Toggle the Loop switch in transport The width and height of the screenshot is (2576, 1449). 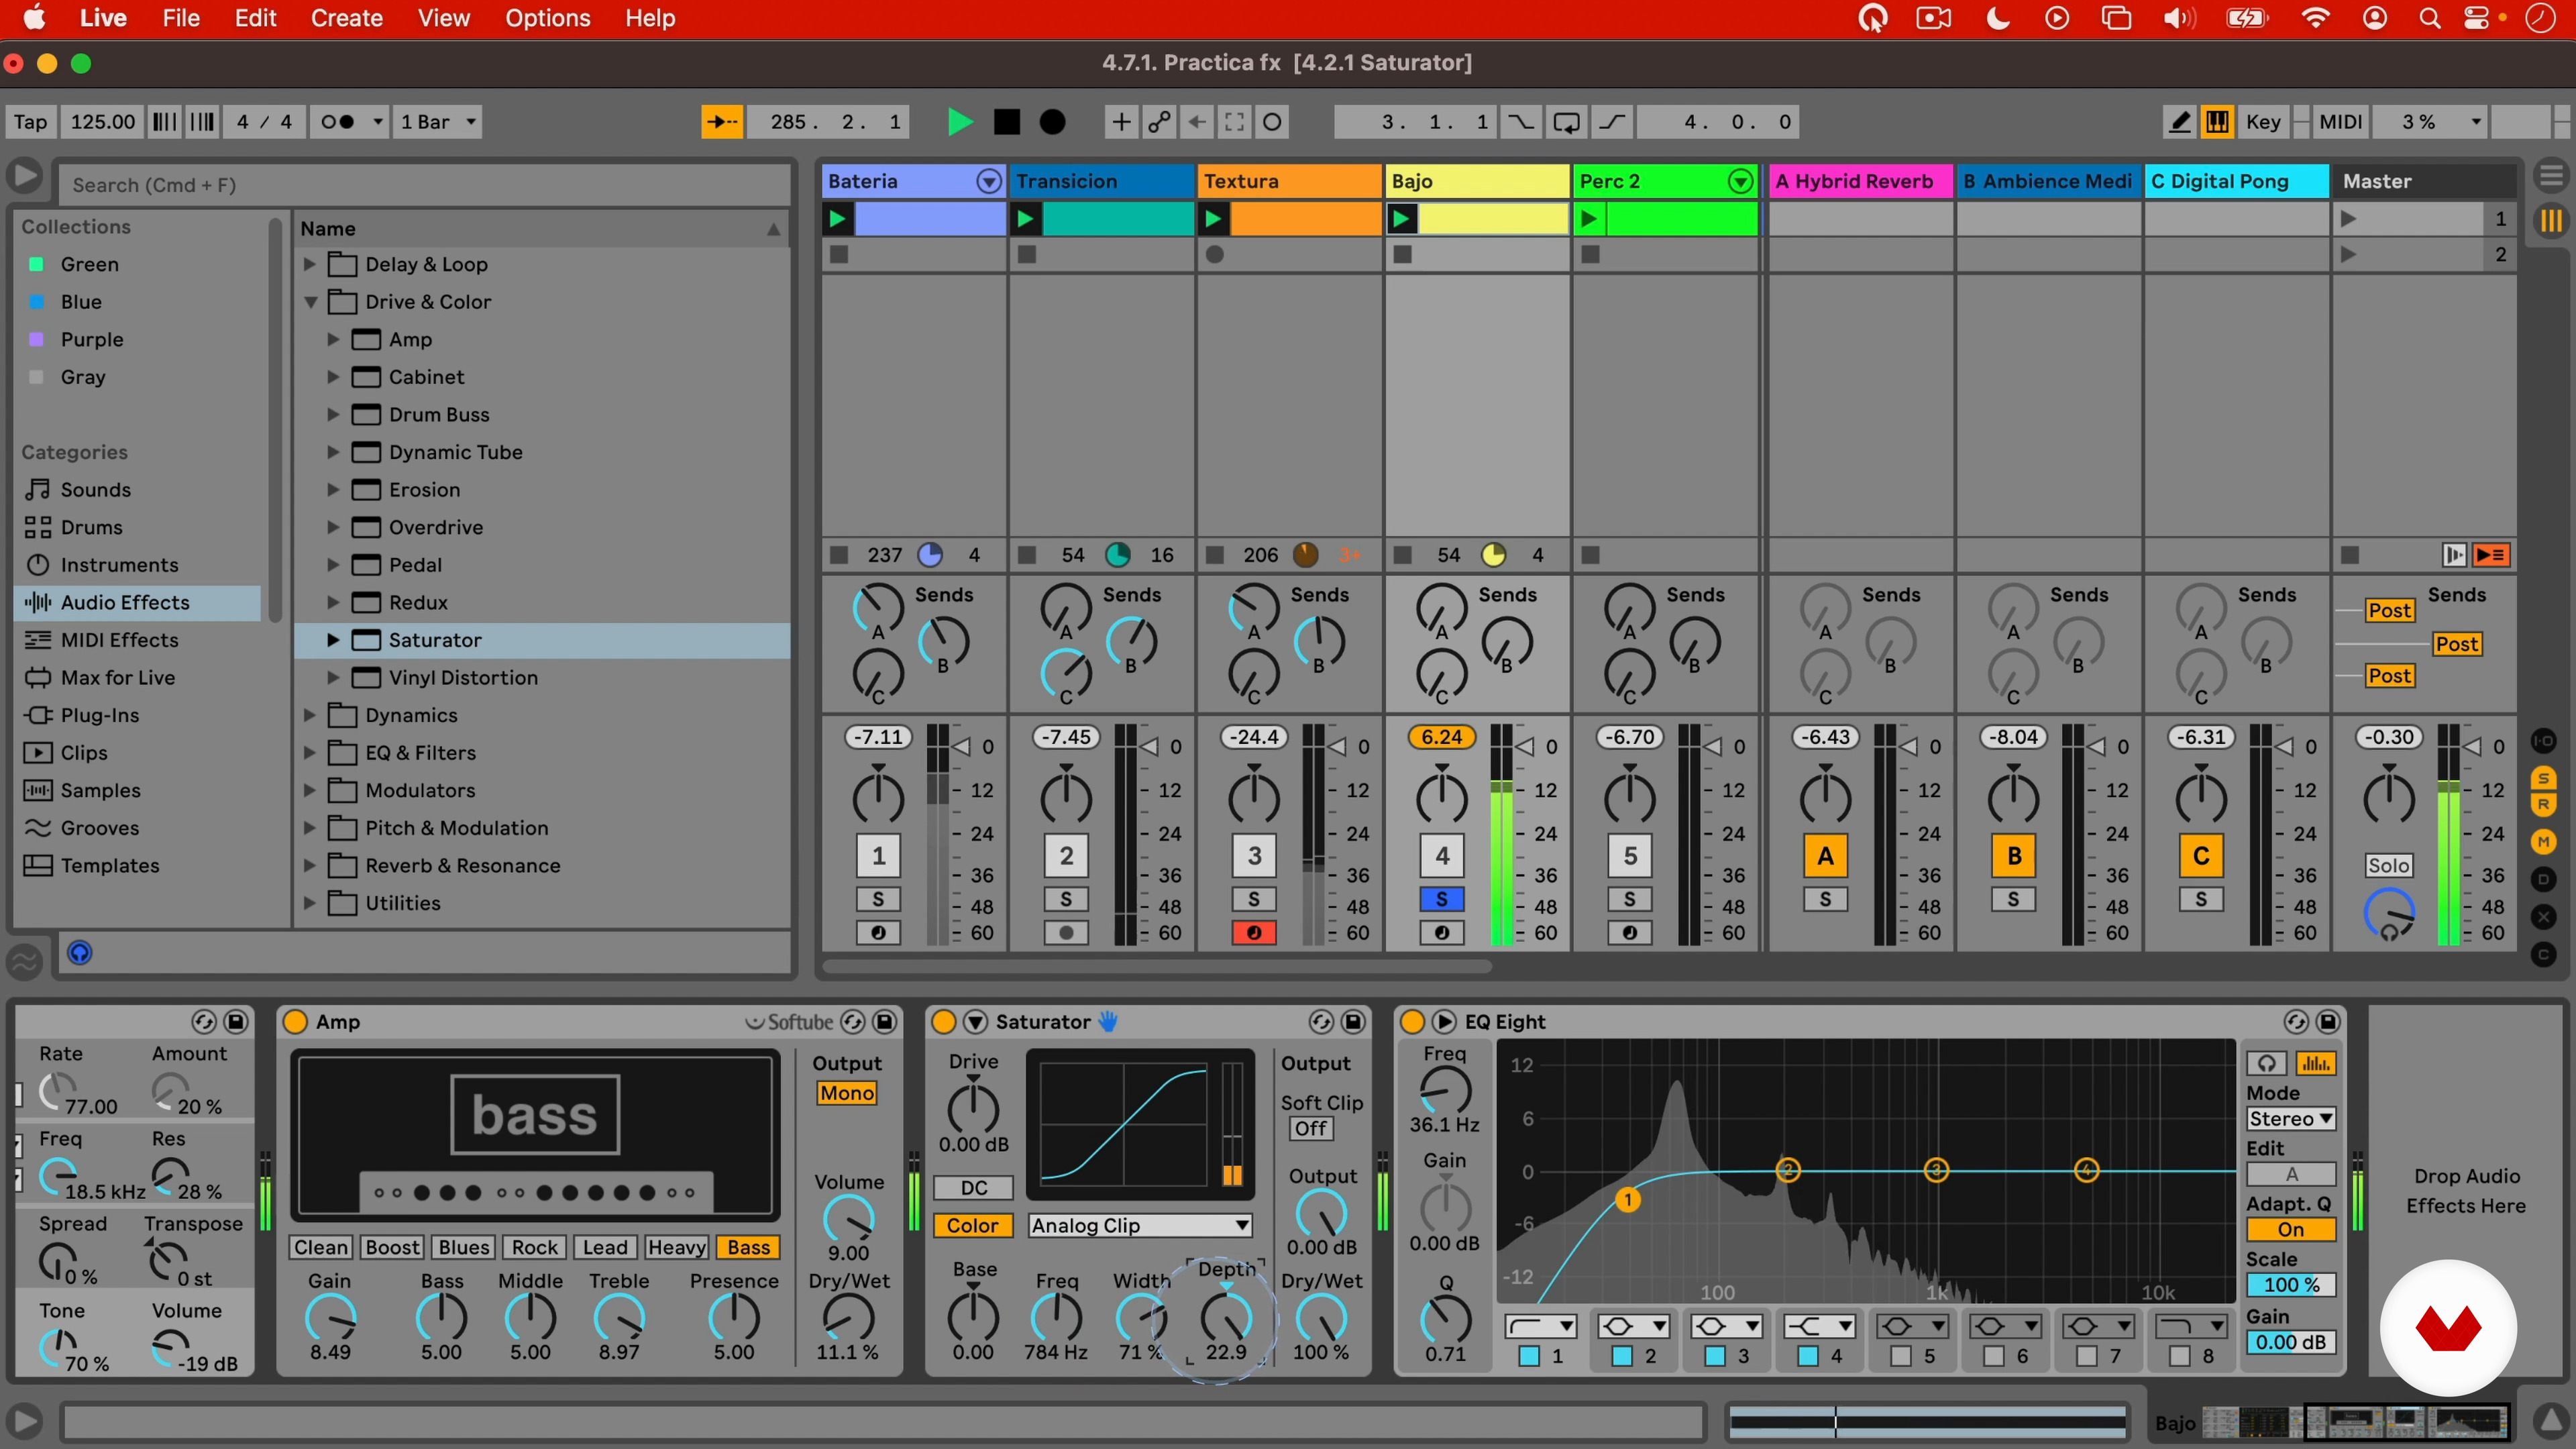click(x=1567, y=122)
